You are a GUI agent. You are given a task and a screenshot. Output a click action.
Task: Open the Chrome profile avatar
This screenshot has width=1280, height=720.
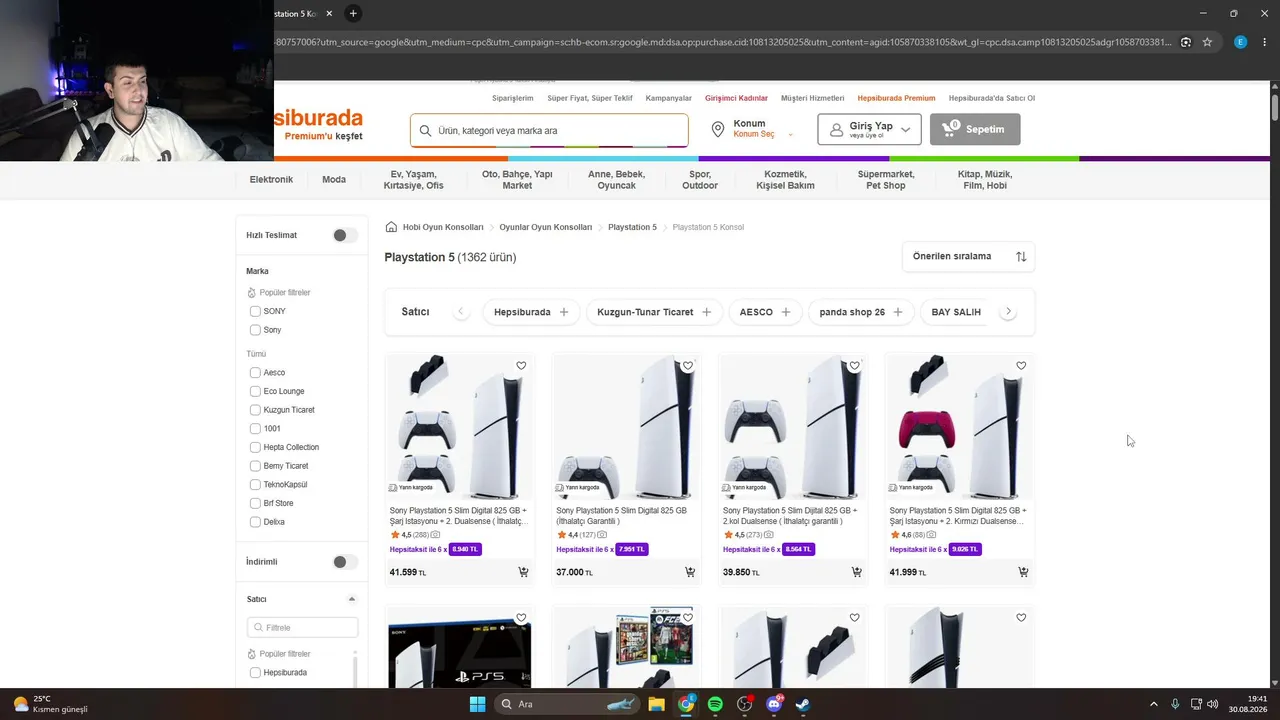point(1240,42)
